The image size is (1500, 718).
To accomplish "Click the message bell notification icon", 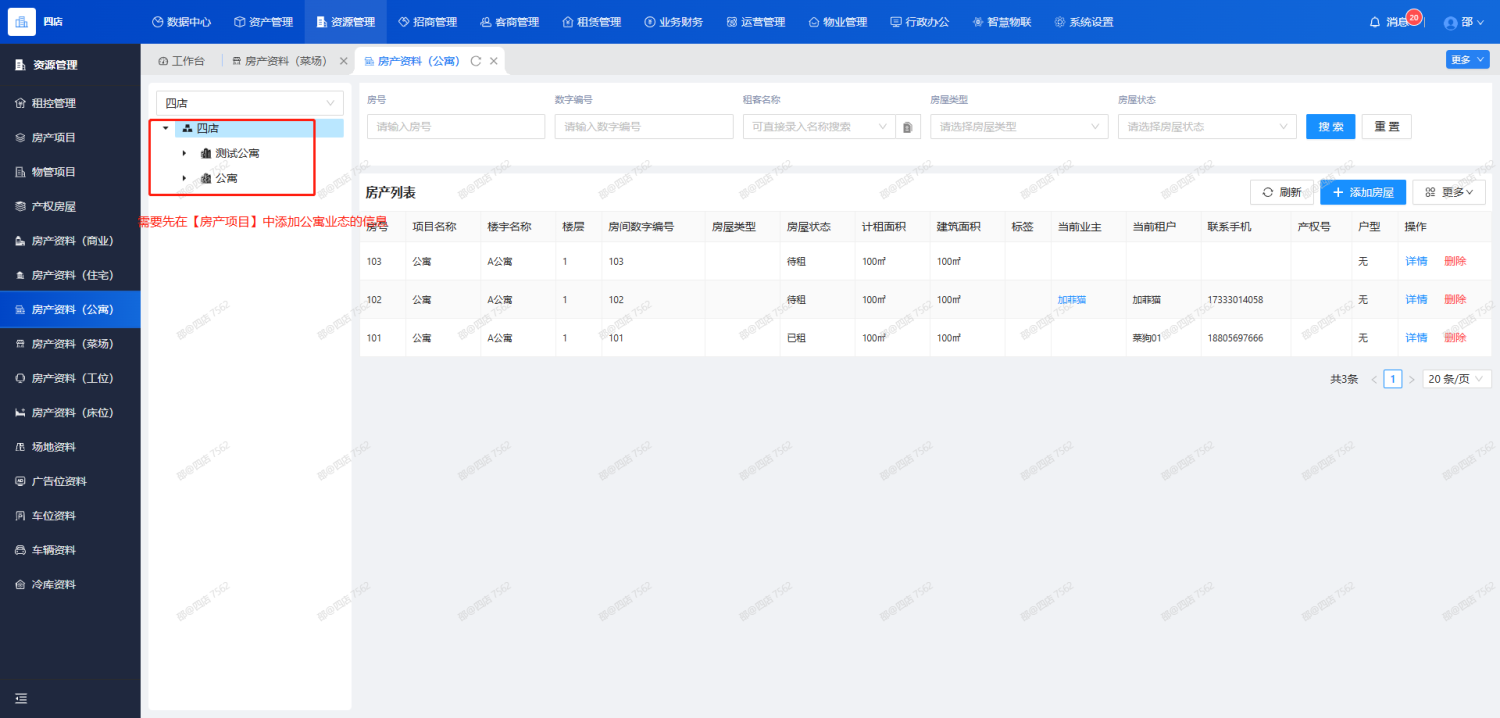I will [1375, 22].
